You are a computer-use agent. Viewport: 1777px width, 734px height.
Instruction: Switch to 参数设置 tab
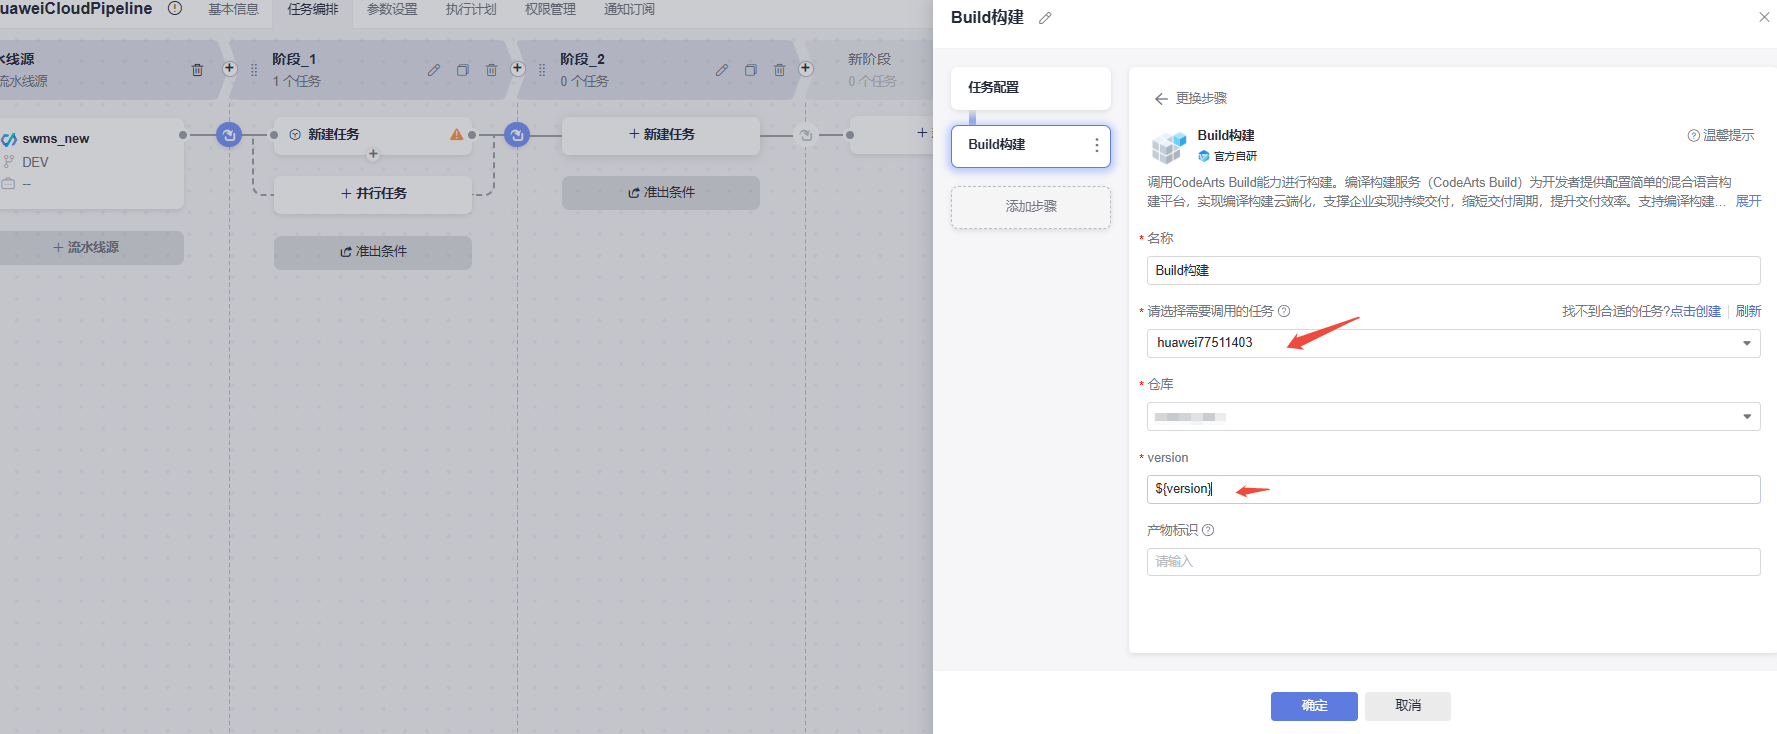(x=392, y=9)
